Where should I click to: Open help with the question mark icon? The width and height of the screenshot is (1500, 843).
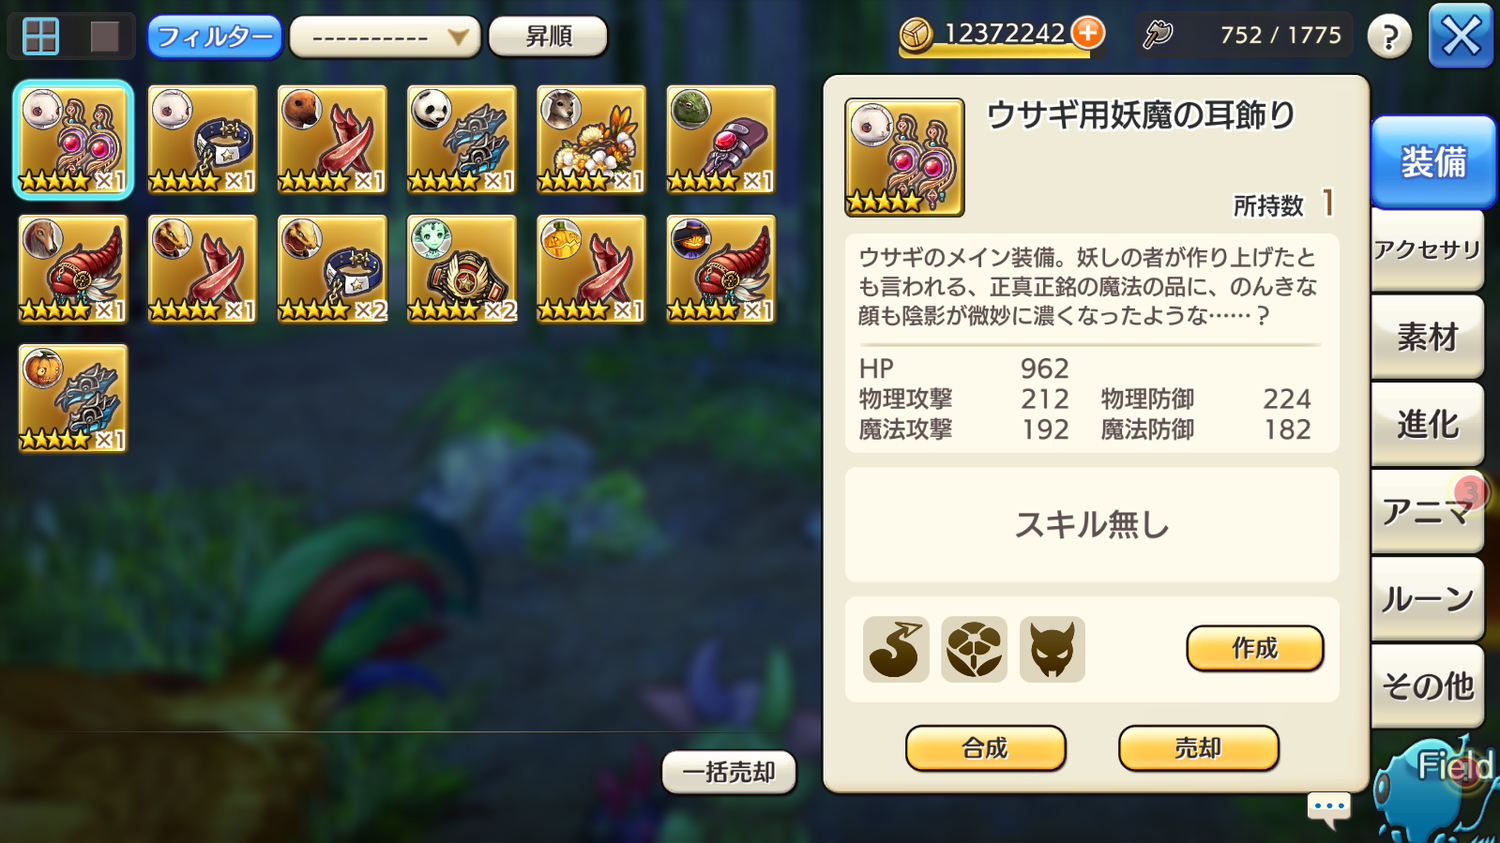(x=1389, y=36)
